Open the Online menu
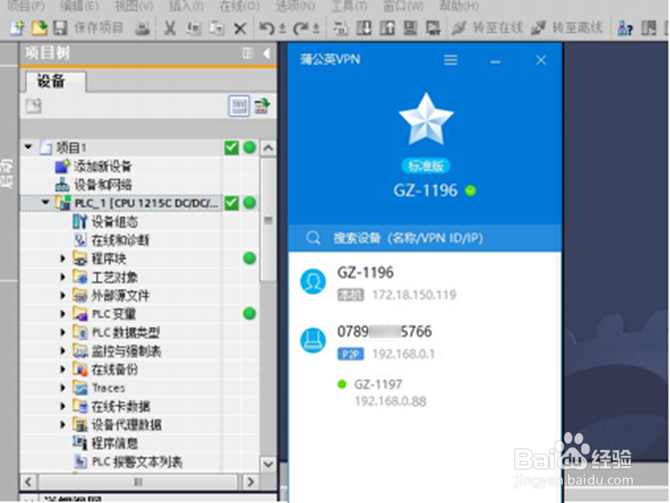The width and height of the screenshot is (670, 503). [239, 6]
